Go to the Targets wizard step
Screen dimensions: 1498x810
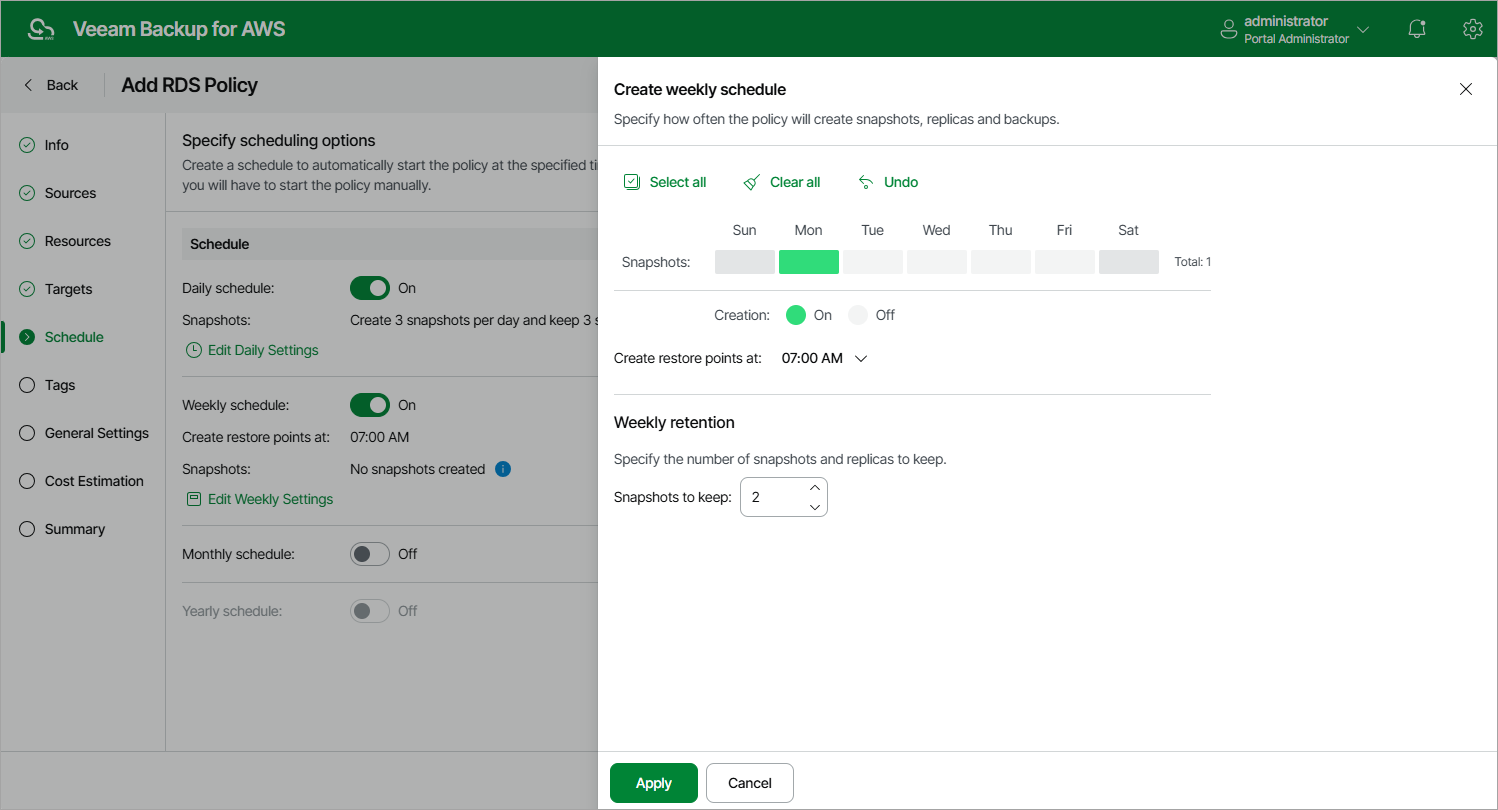tap(68, 289)
